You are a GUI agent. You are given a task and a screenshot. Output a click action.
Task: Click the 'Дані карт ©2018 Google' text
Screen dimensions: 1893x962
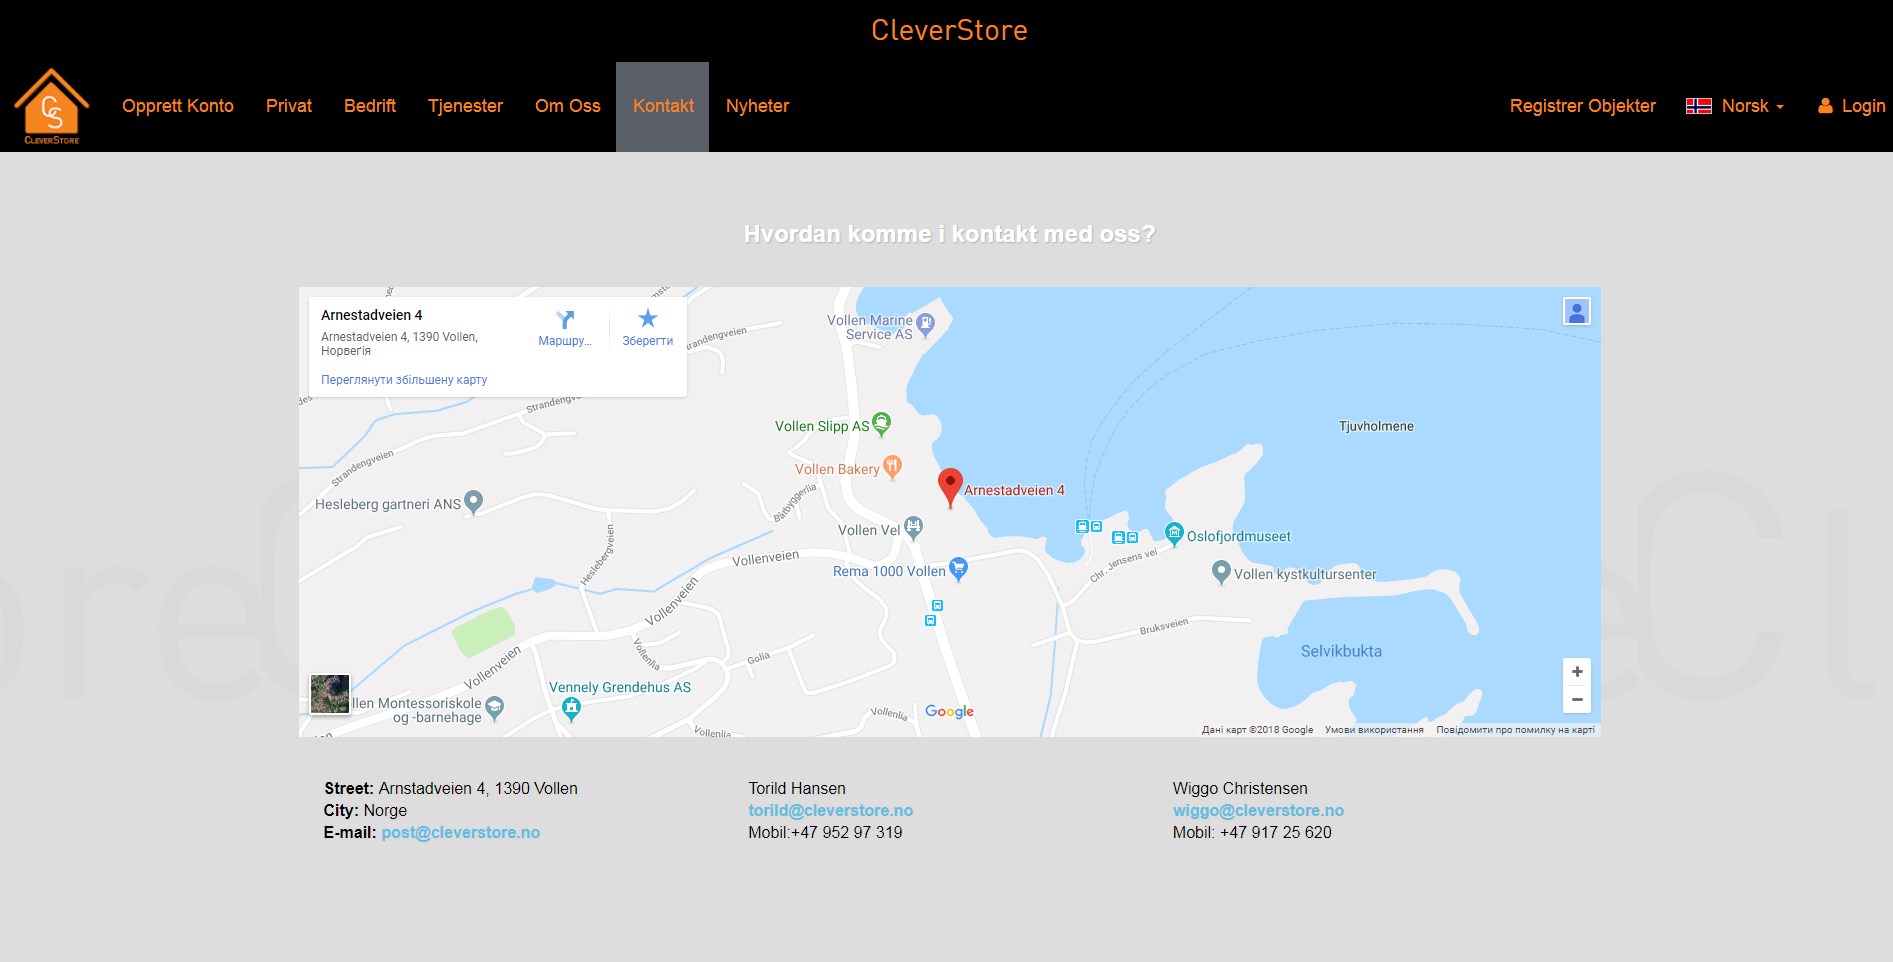point(1257,730)
